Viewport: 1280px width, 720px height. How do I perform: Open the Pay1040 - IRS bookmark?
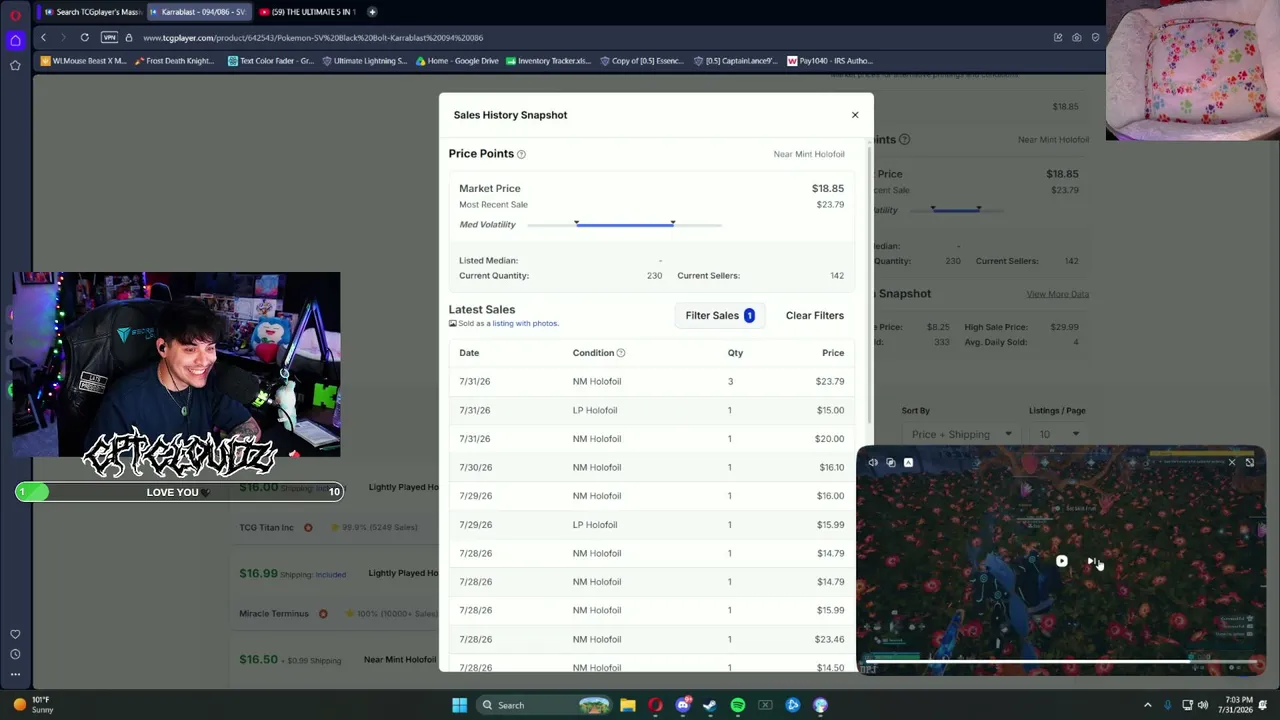tap(830, 61)
